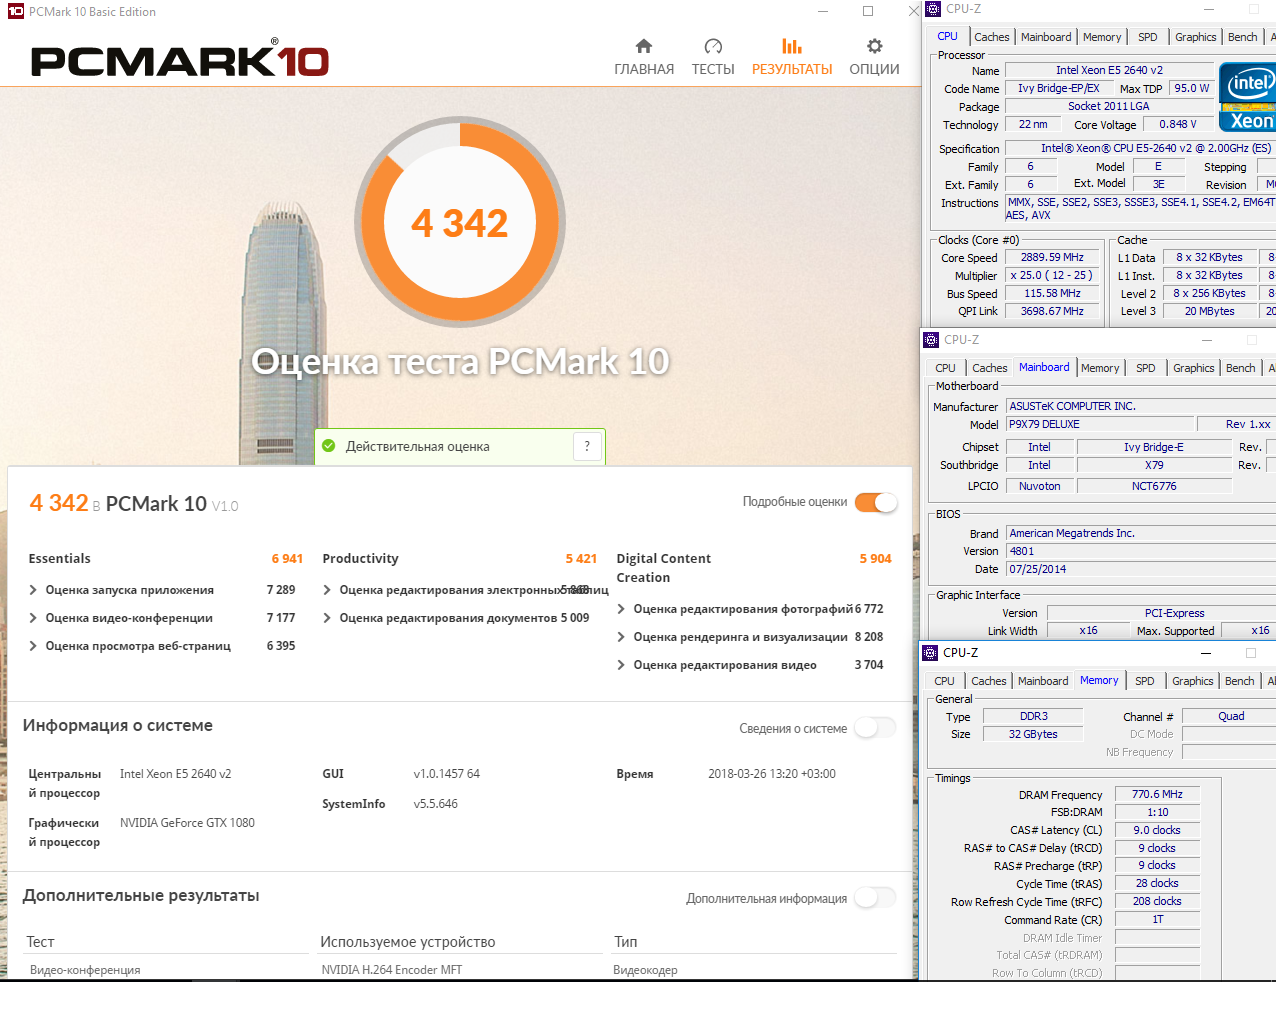Select Bench tab in middle CPU-Z window
This screenshot has height=1026, width=1282.
pos(1241,368)
